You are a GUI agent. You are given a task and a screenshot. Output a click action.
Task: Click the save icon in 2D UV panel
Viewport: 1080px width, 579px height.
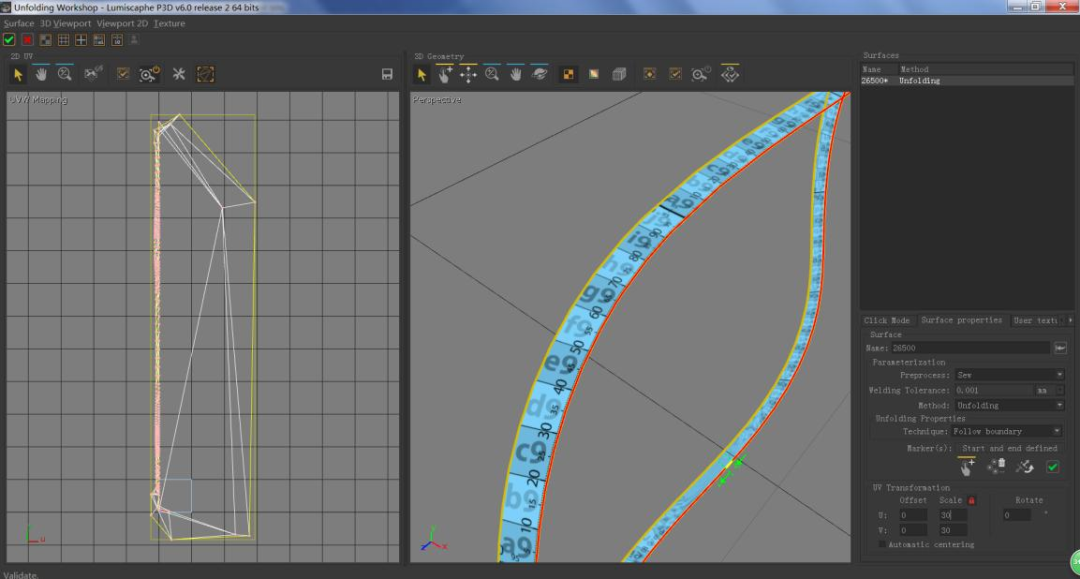[x=387, y=74]
